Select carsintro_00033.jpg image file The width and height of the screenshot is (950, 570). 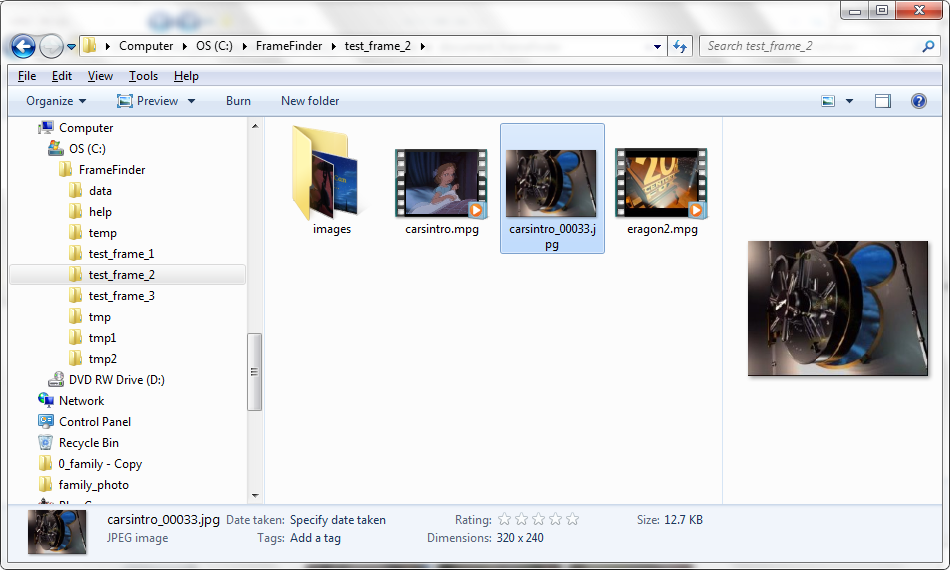point(552,188)
